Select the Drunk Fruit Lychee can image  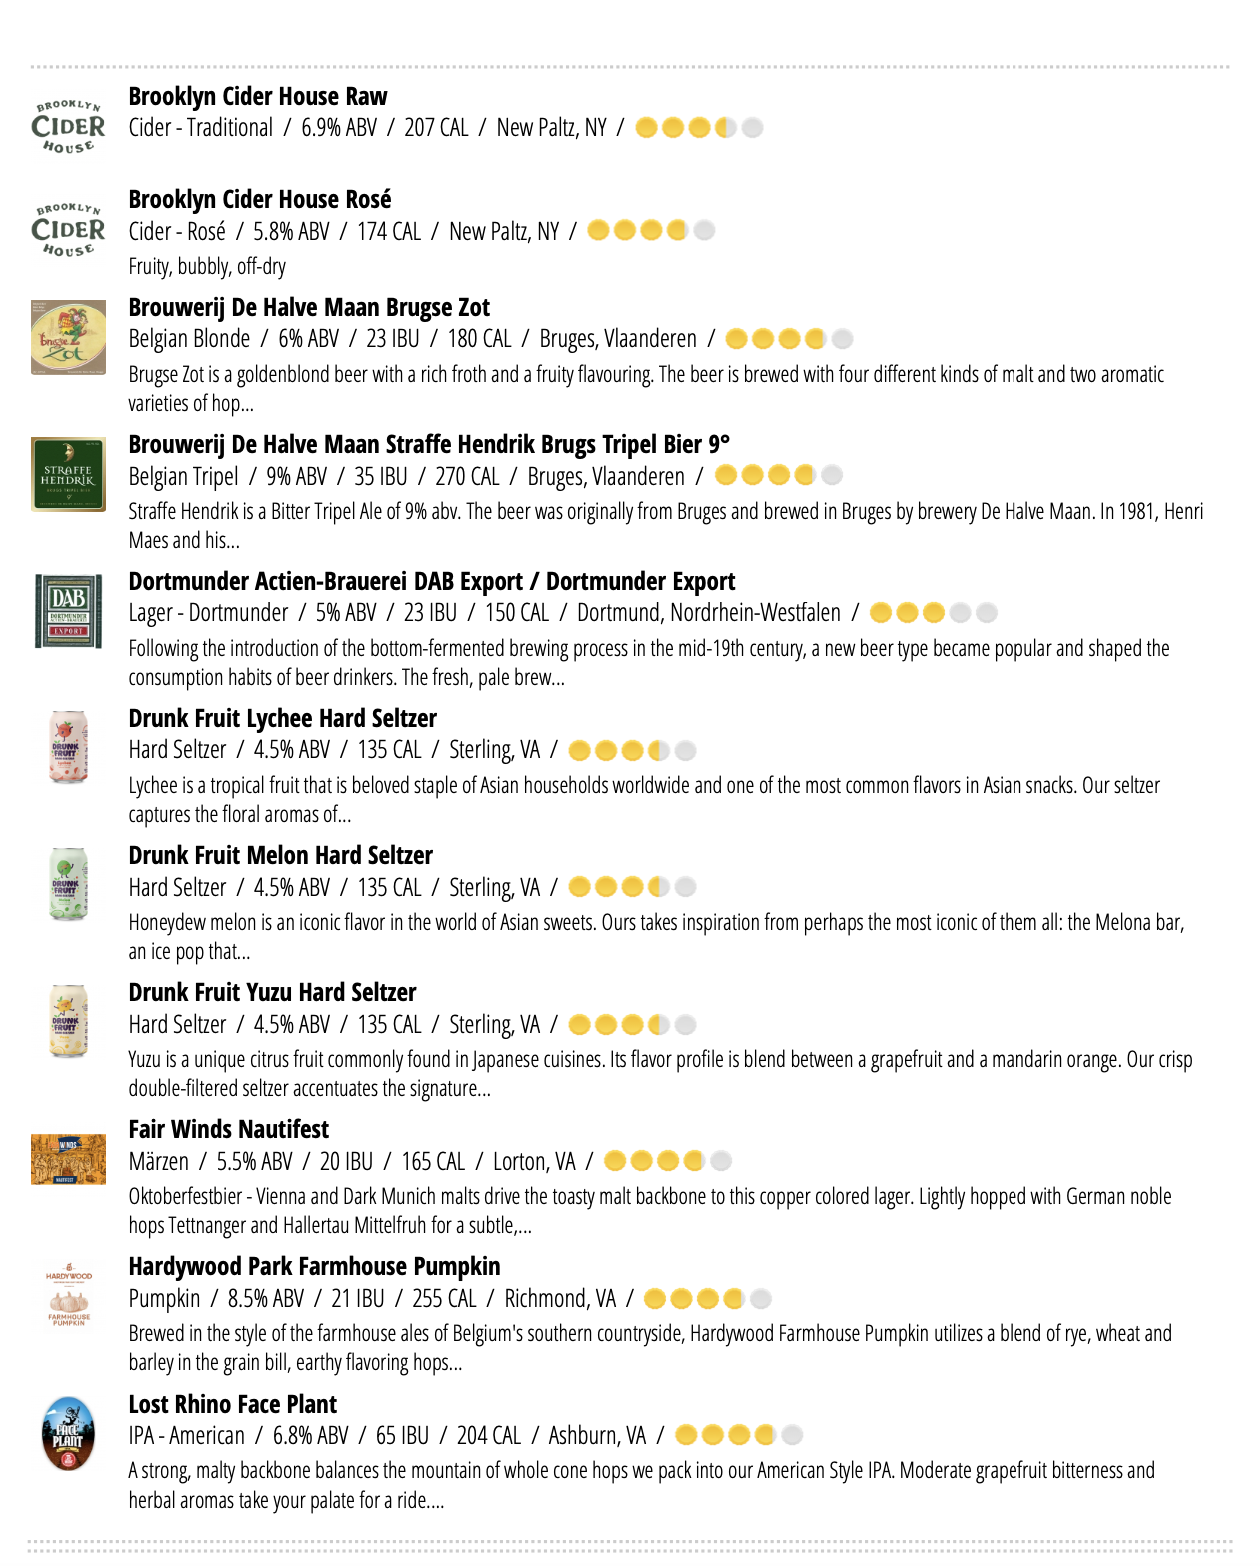click(x=68, y=747)
